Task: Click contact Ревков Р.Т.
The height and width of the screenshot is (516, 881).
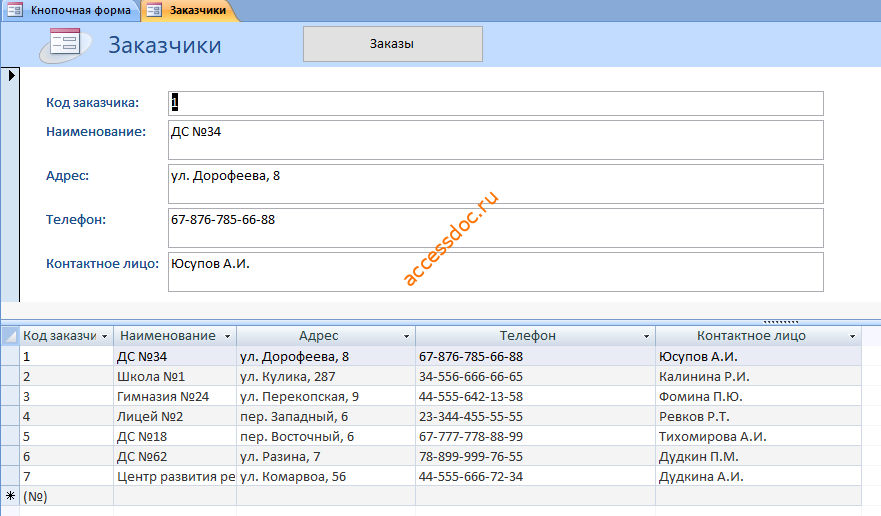Action: 759,417
